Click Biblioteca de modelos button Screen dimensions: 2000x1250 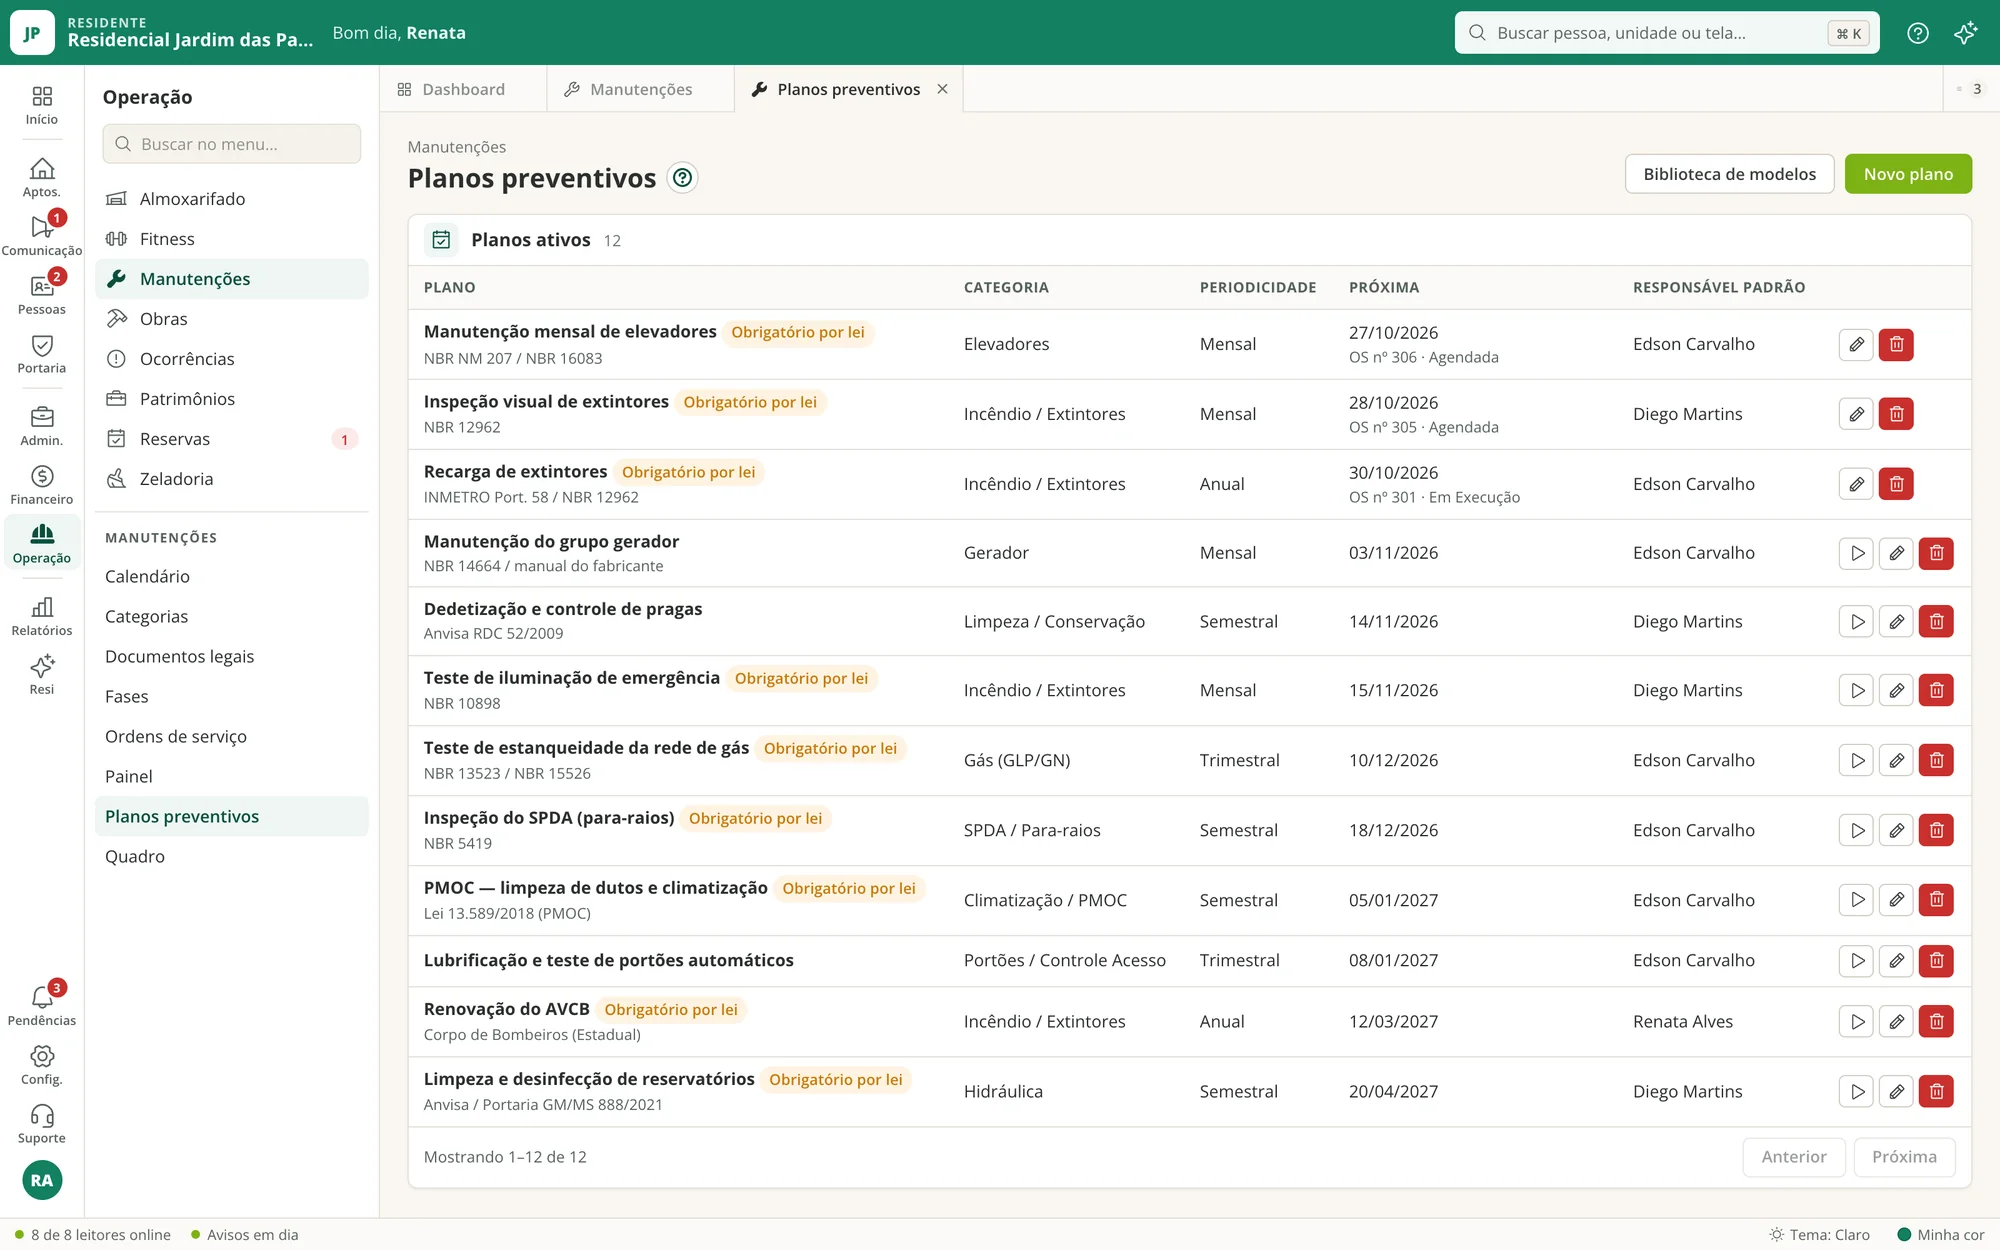(1729, 174)
